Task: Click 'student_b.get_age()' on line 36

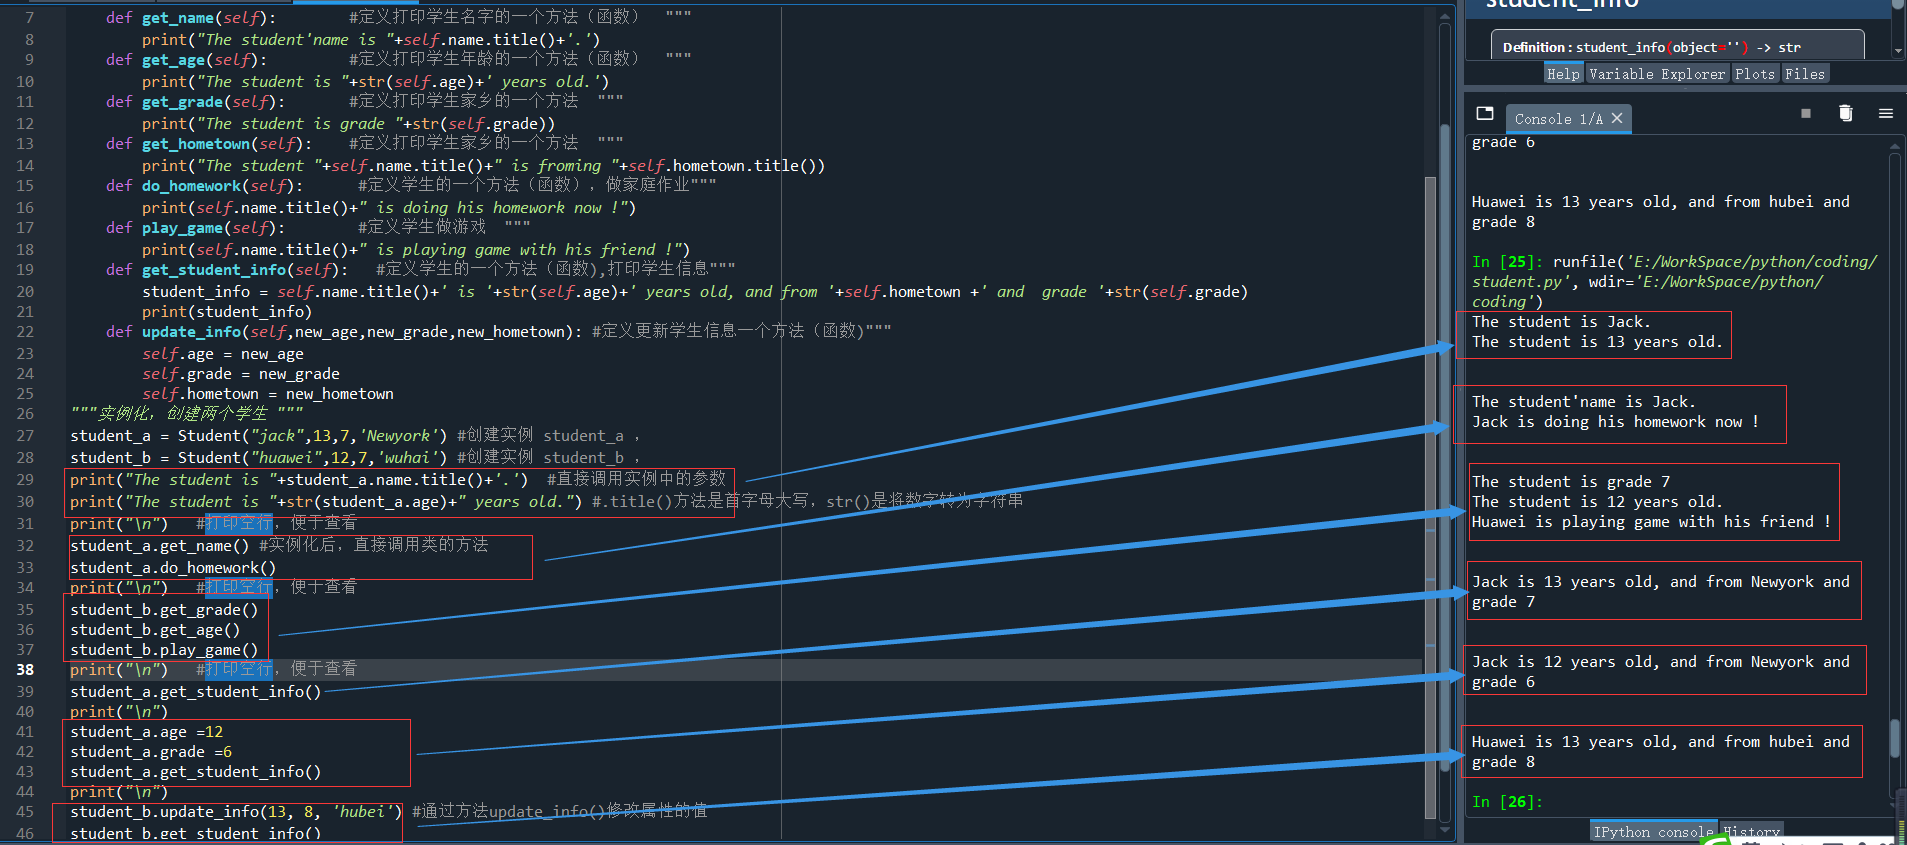Action: click(x=155, y=630)
